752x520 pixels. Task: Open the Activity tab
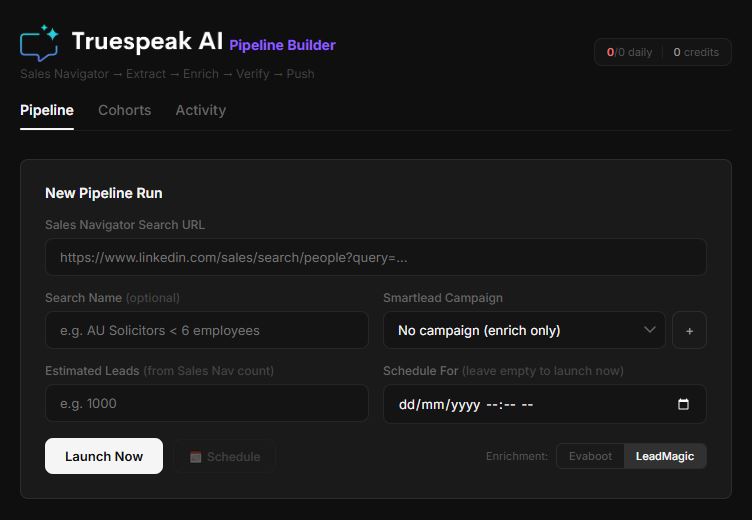point(200,110)
